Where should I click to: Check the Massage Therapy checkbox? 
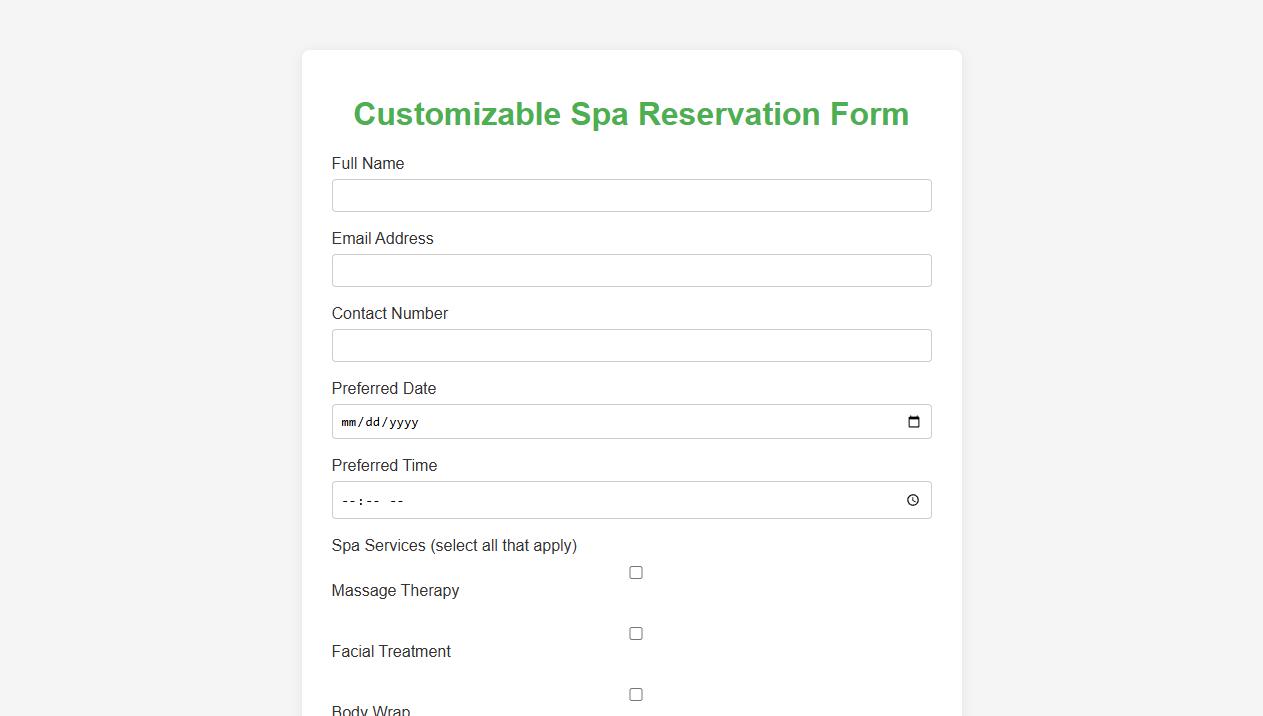(636, 572)
